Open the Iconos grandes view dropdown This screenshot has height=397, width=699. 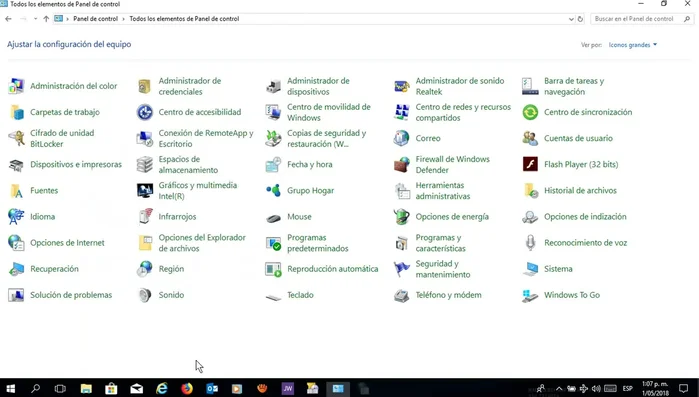pyautogui.click(x=633, y=45)
